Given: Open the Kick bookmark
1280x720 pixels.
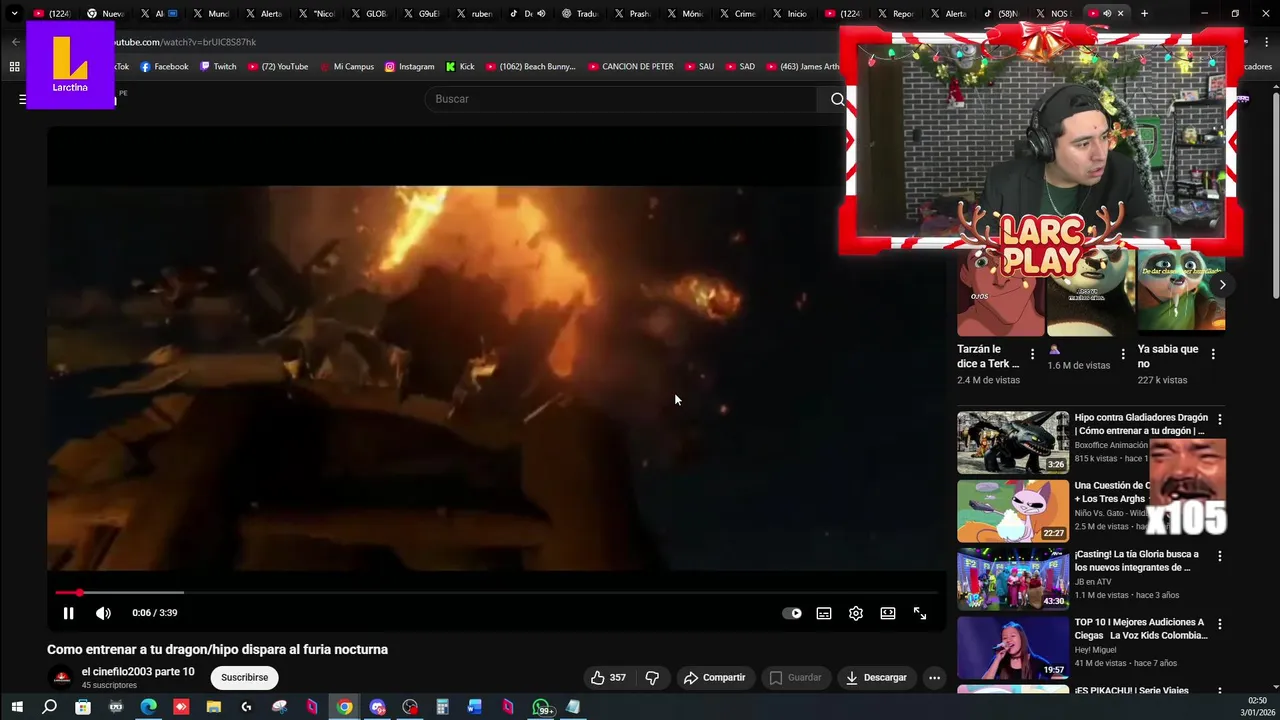Looking at the screenshot, I should pos(460,67).
